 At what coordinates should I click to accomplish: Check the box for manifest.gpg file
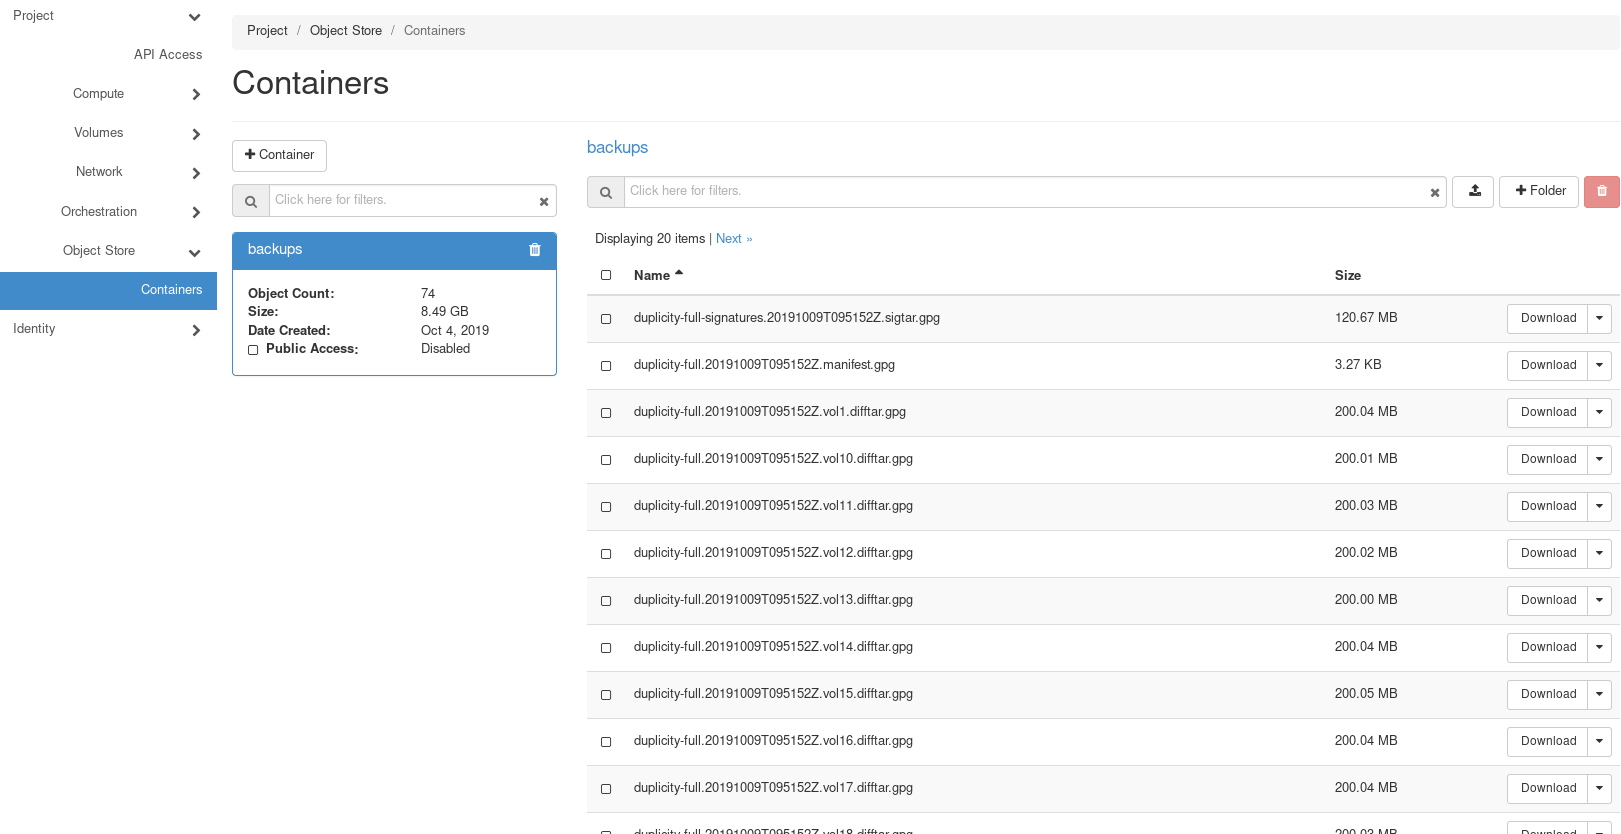(x=606, y=366)
